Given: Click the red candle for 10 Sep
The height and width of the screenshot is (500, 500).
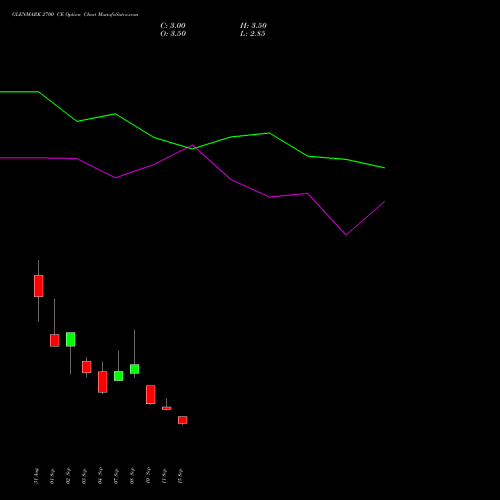Looking at the screenshot, I should pos(151,395).
